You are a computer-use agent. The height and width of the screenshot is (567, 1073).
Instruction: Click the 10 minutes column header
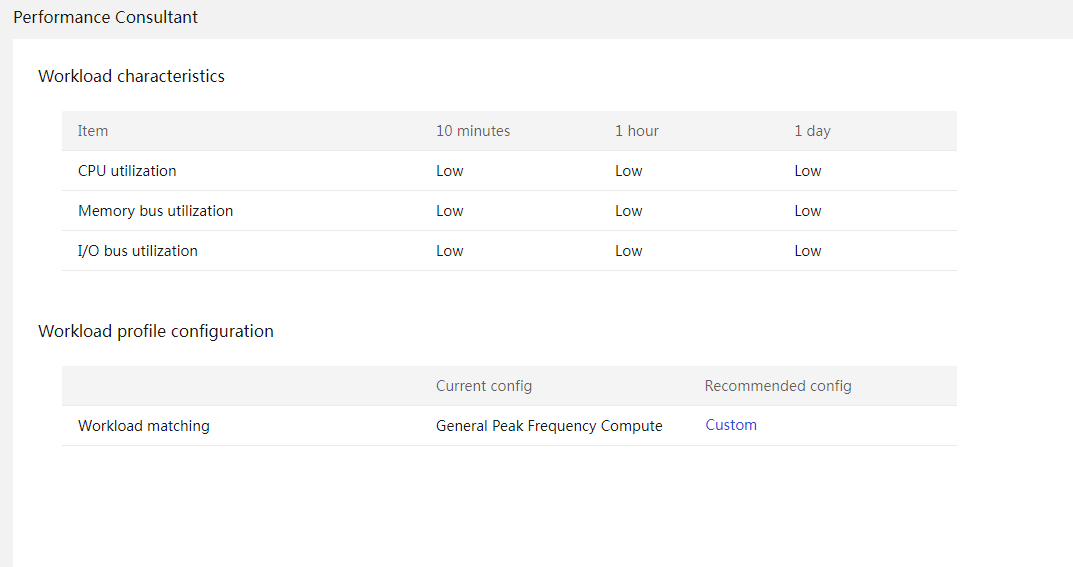click(x=473, y=131)
